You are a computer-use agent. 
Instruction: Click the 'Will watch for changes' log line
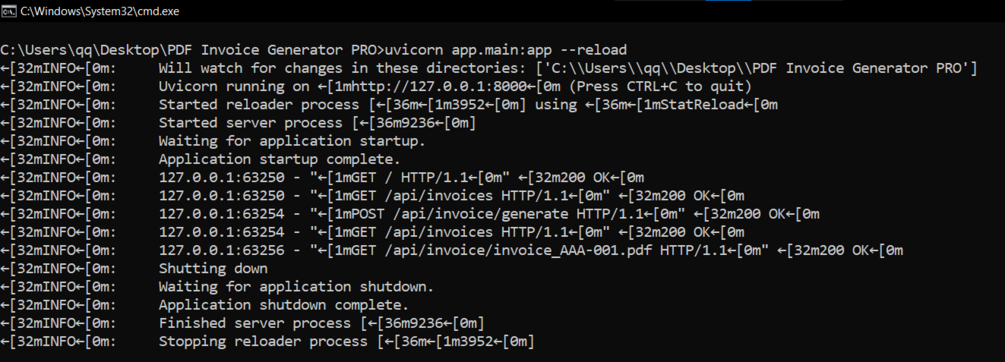488,69
